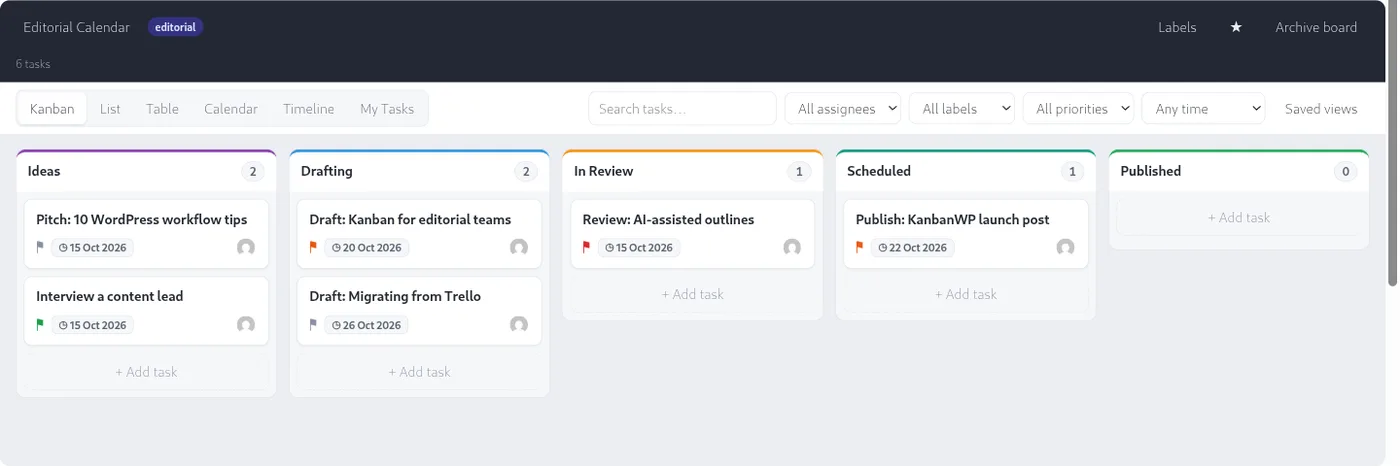Image resolution: width=1400 pixels, height=466 pixels.
Task: Click the Scheduled column header
Action: 966,171
